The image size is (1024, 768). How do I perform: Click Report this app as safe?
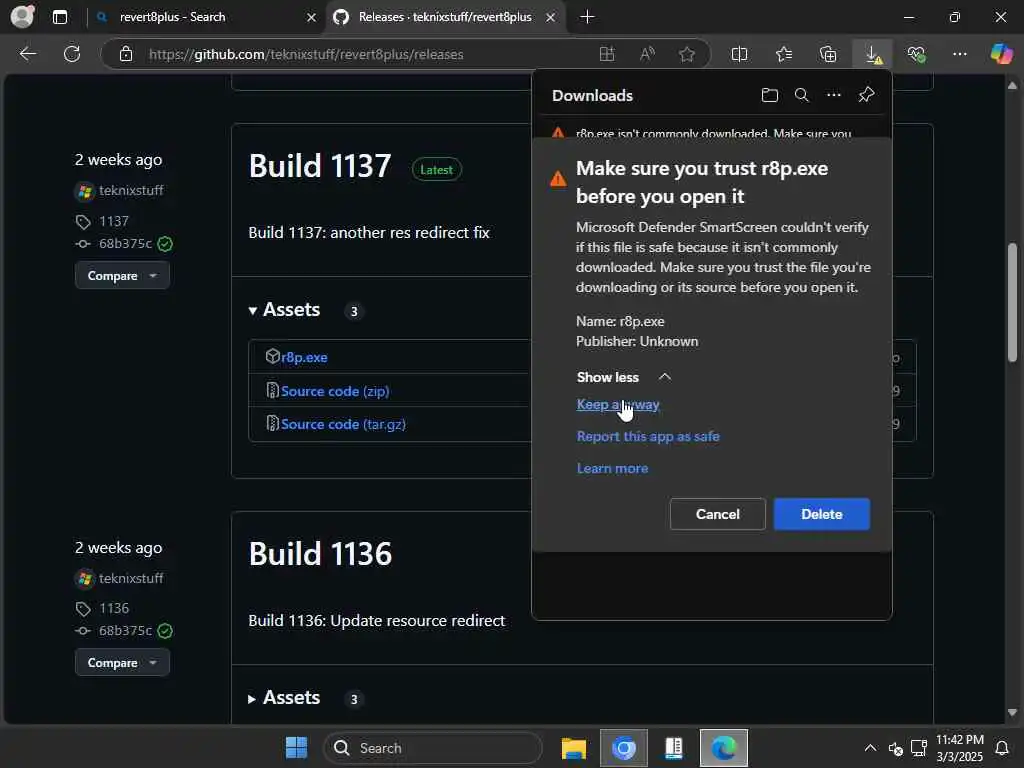point(648,436)
